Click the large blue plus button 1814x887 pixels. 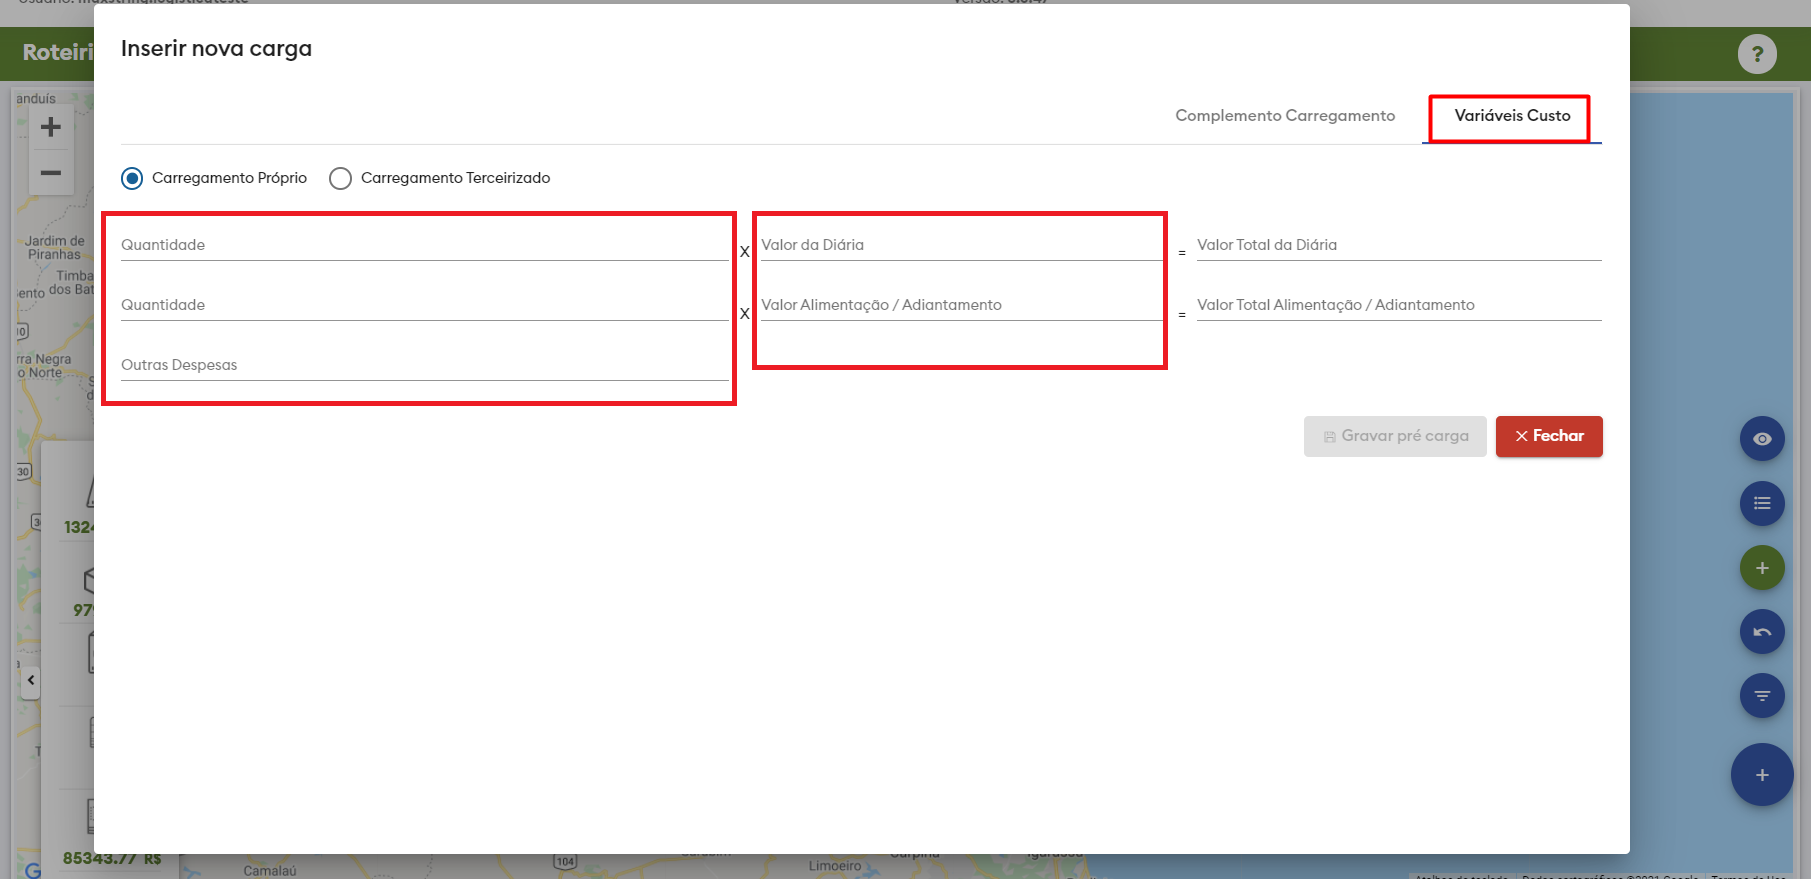(1762, 775)
